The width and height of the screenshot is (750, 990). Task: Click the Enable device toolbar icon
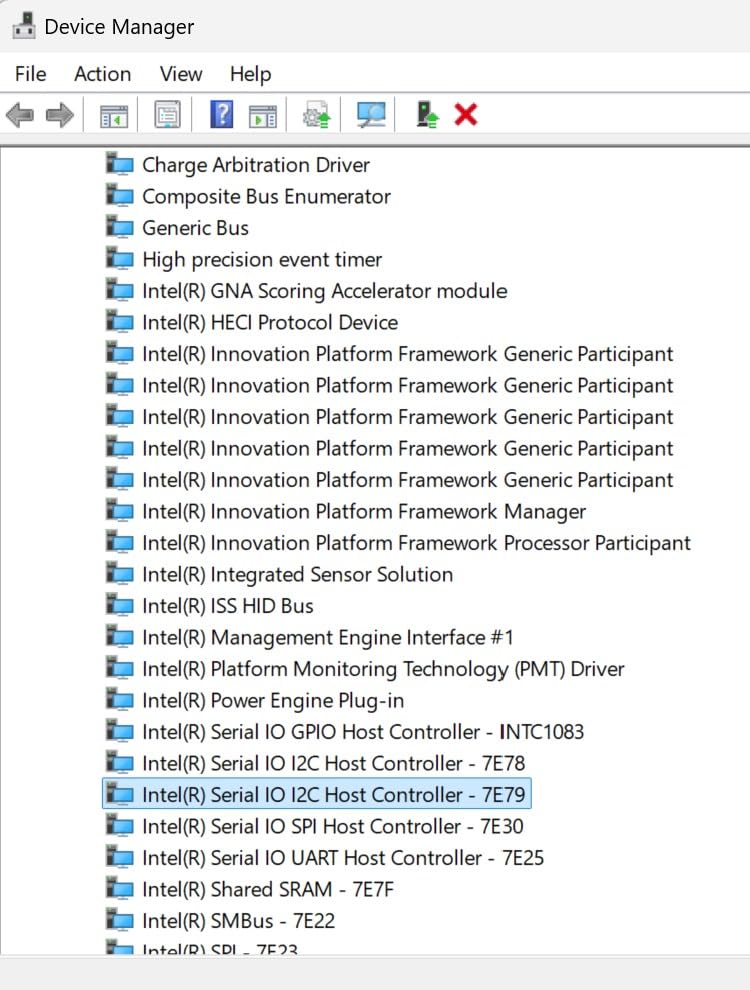(427, 115)
